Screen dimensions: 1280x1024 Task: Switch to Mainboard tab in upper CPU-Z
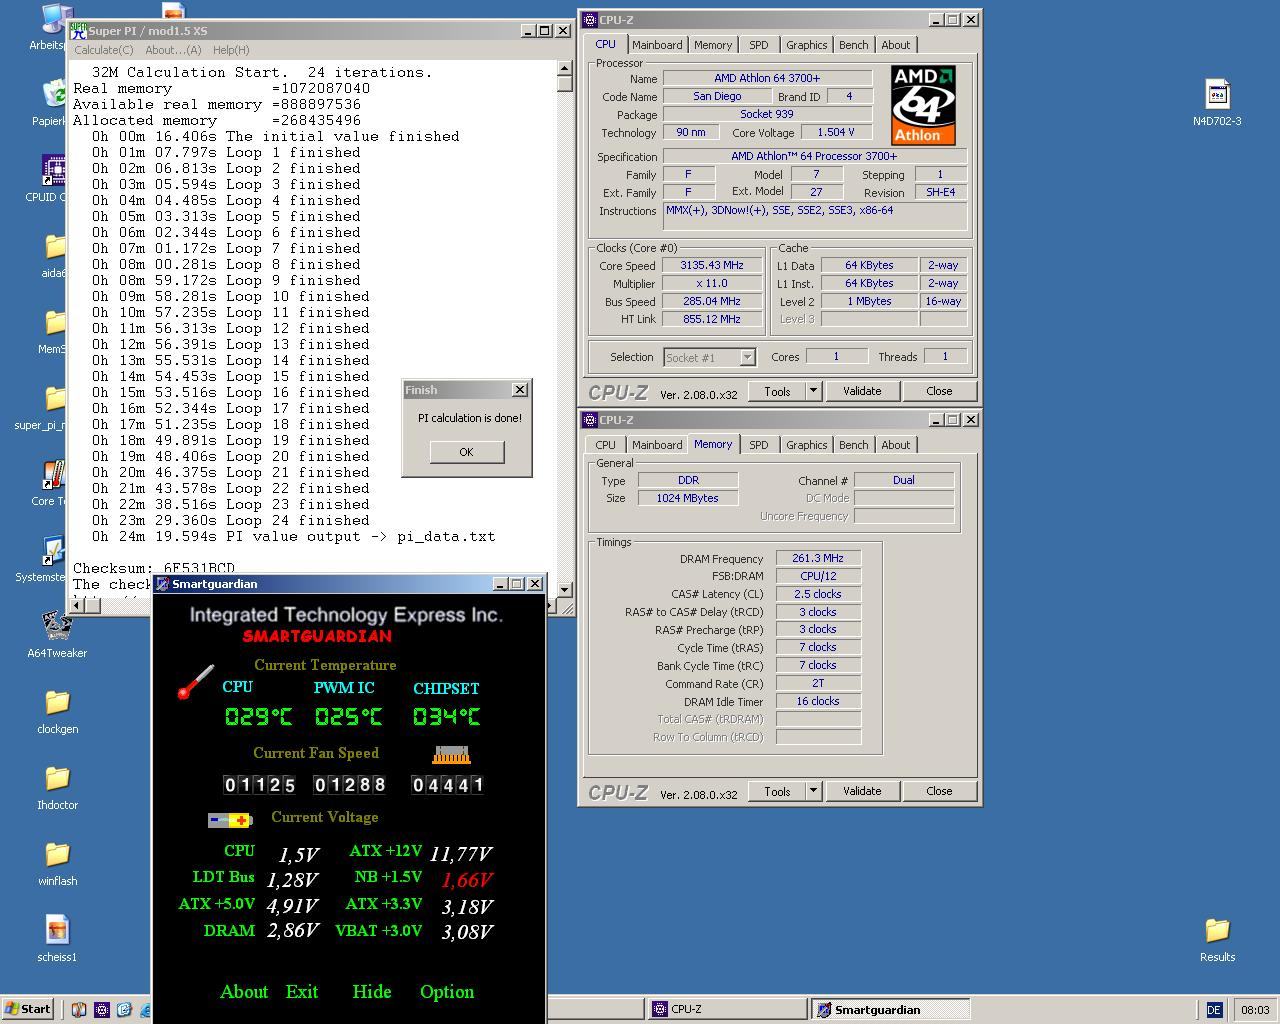[x=657, y=45]
